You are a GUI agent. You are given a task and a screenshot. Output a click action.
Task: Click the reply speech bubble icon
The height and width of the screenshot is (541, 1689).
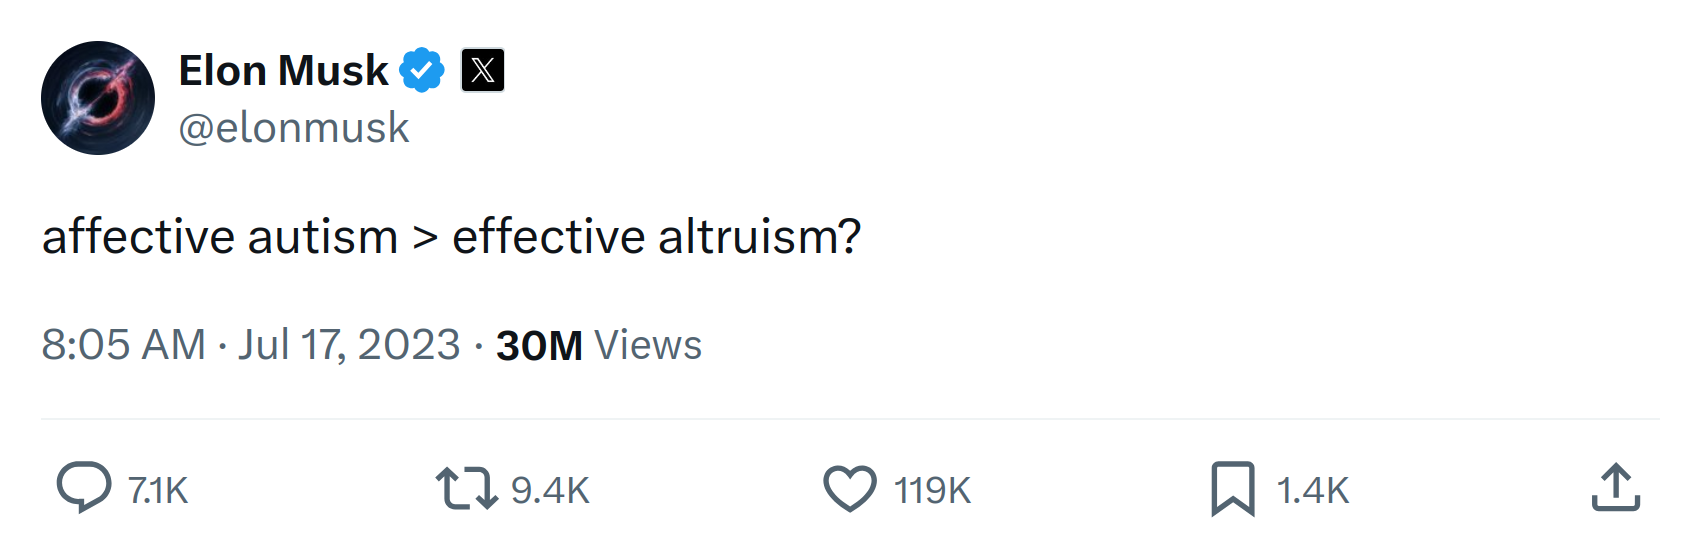84,488
